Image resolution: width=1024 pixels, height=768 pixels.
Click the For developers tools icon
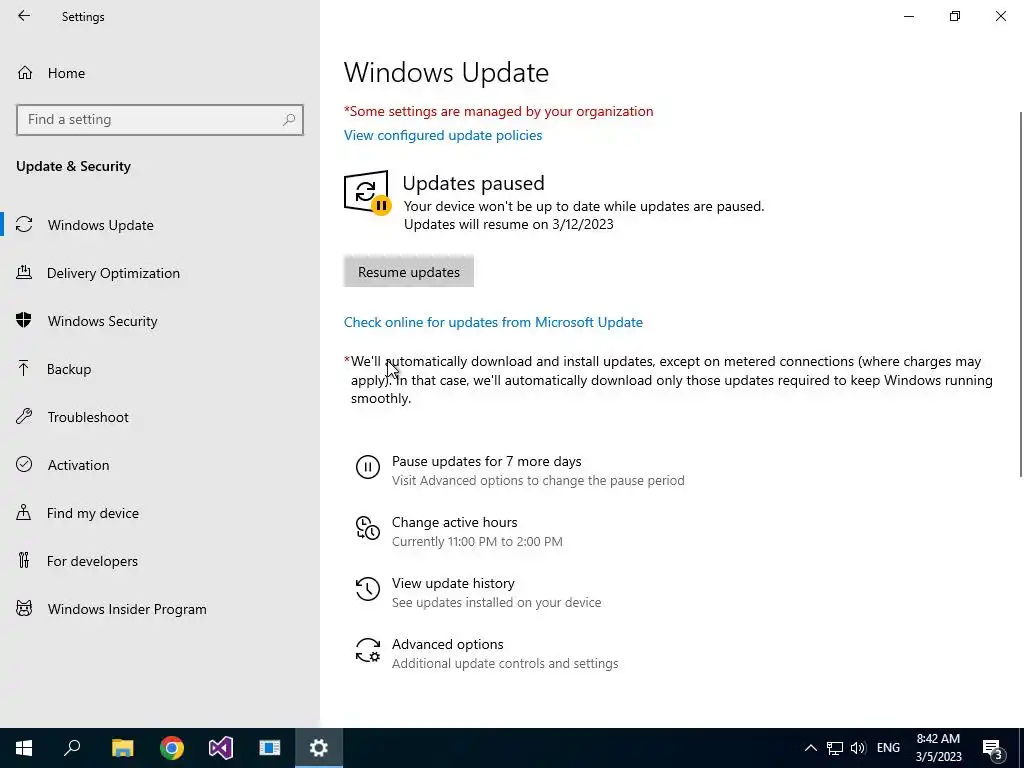[24, 560]
